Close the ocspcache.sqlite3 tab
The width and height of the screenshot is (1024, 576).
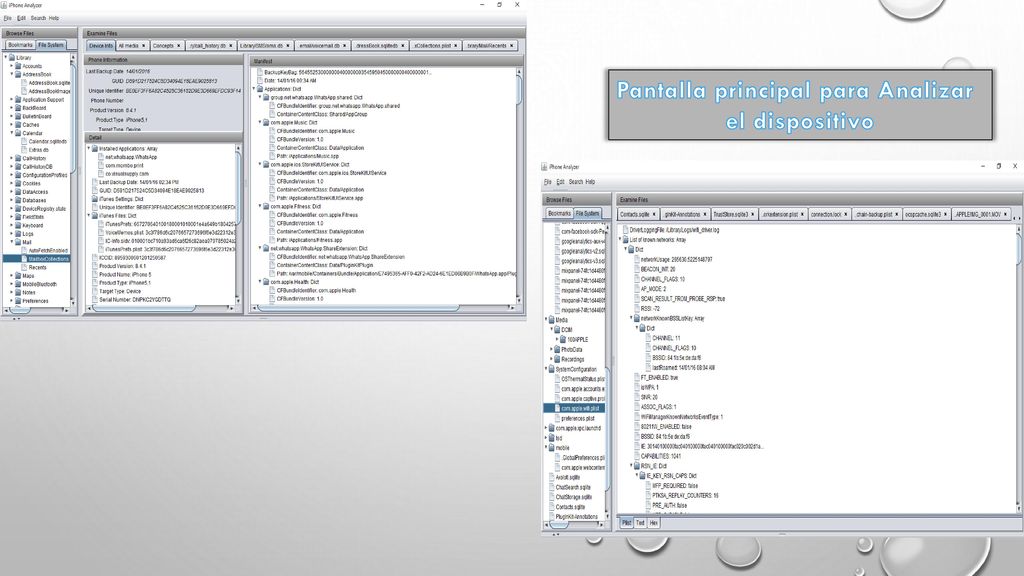tap(945, 214)
